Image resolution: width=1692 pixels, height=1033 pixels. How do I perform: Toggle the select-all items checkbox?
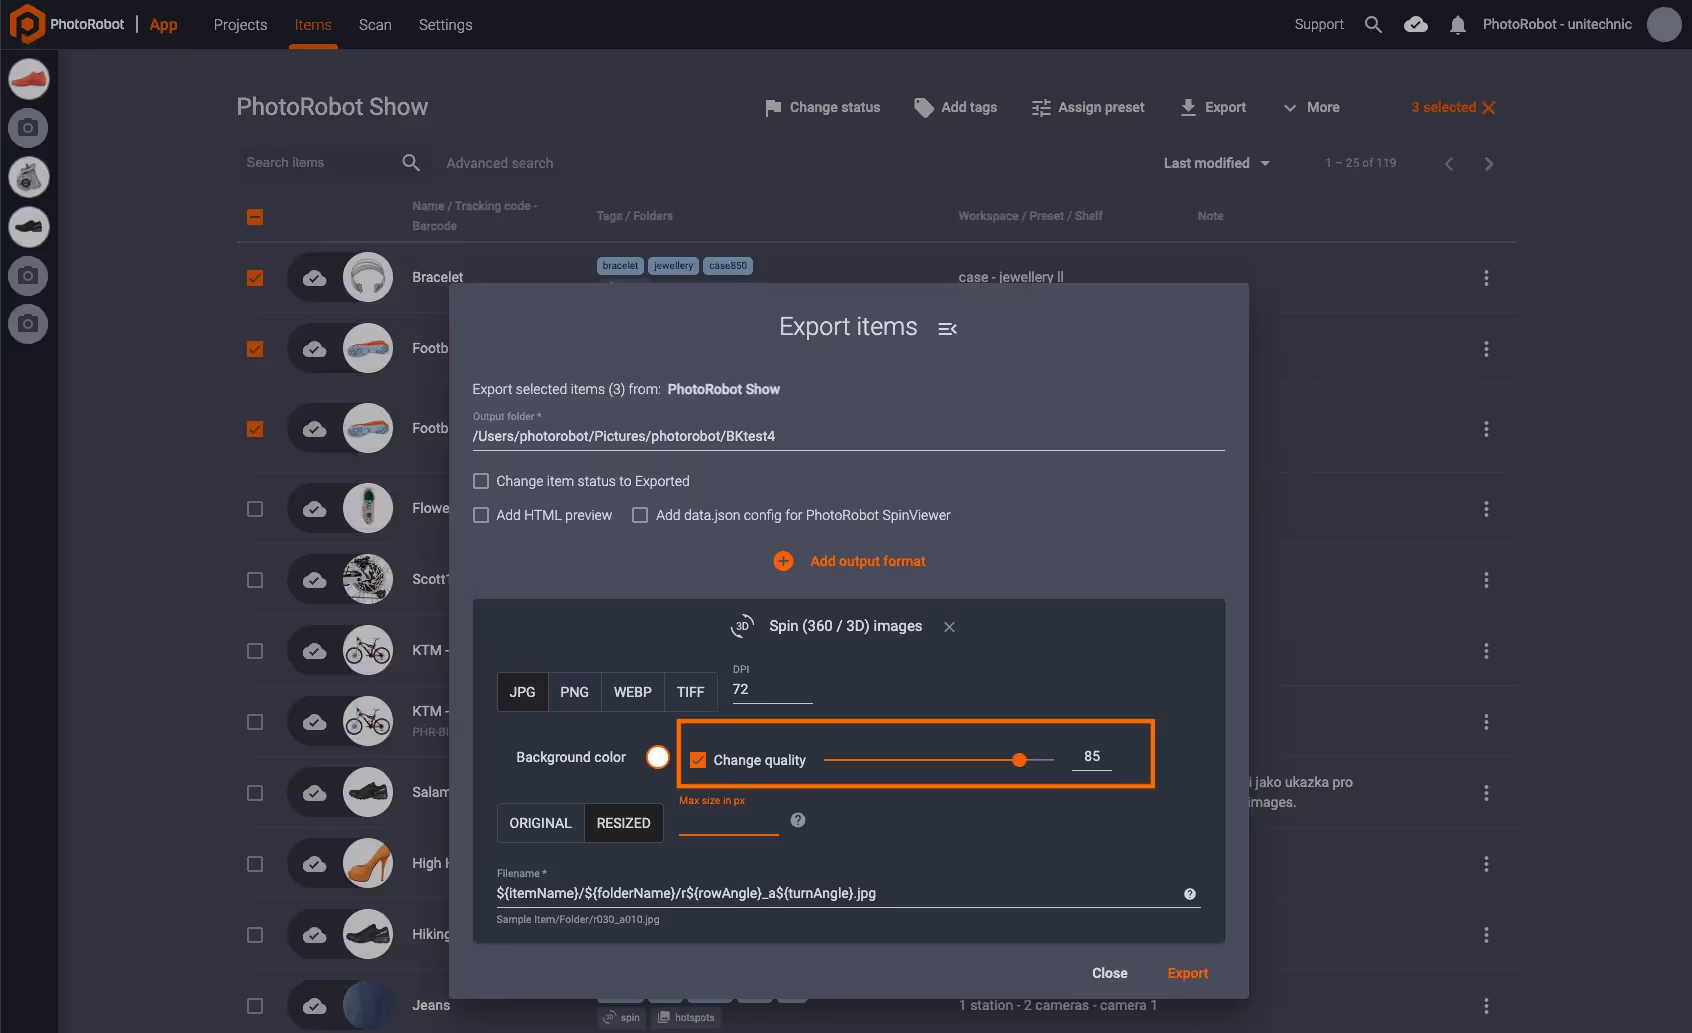(x=255, y=217)
